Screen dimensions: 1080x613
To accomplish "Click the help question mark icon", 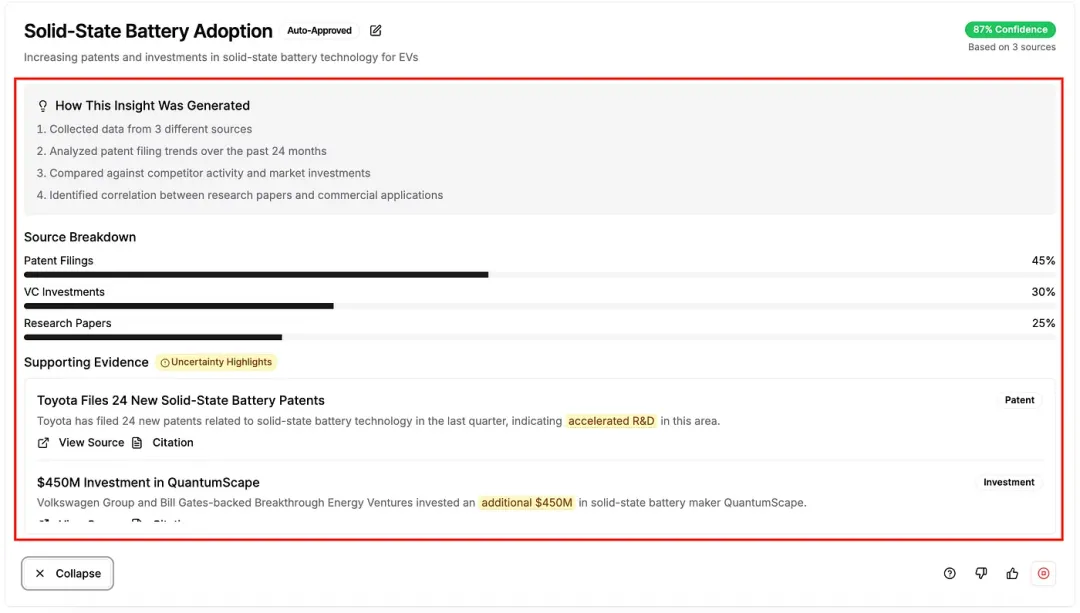I will 949,573.
